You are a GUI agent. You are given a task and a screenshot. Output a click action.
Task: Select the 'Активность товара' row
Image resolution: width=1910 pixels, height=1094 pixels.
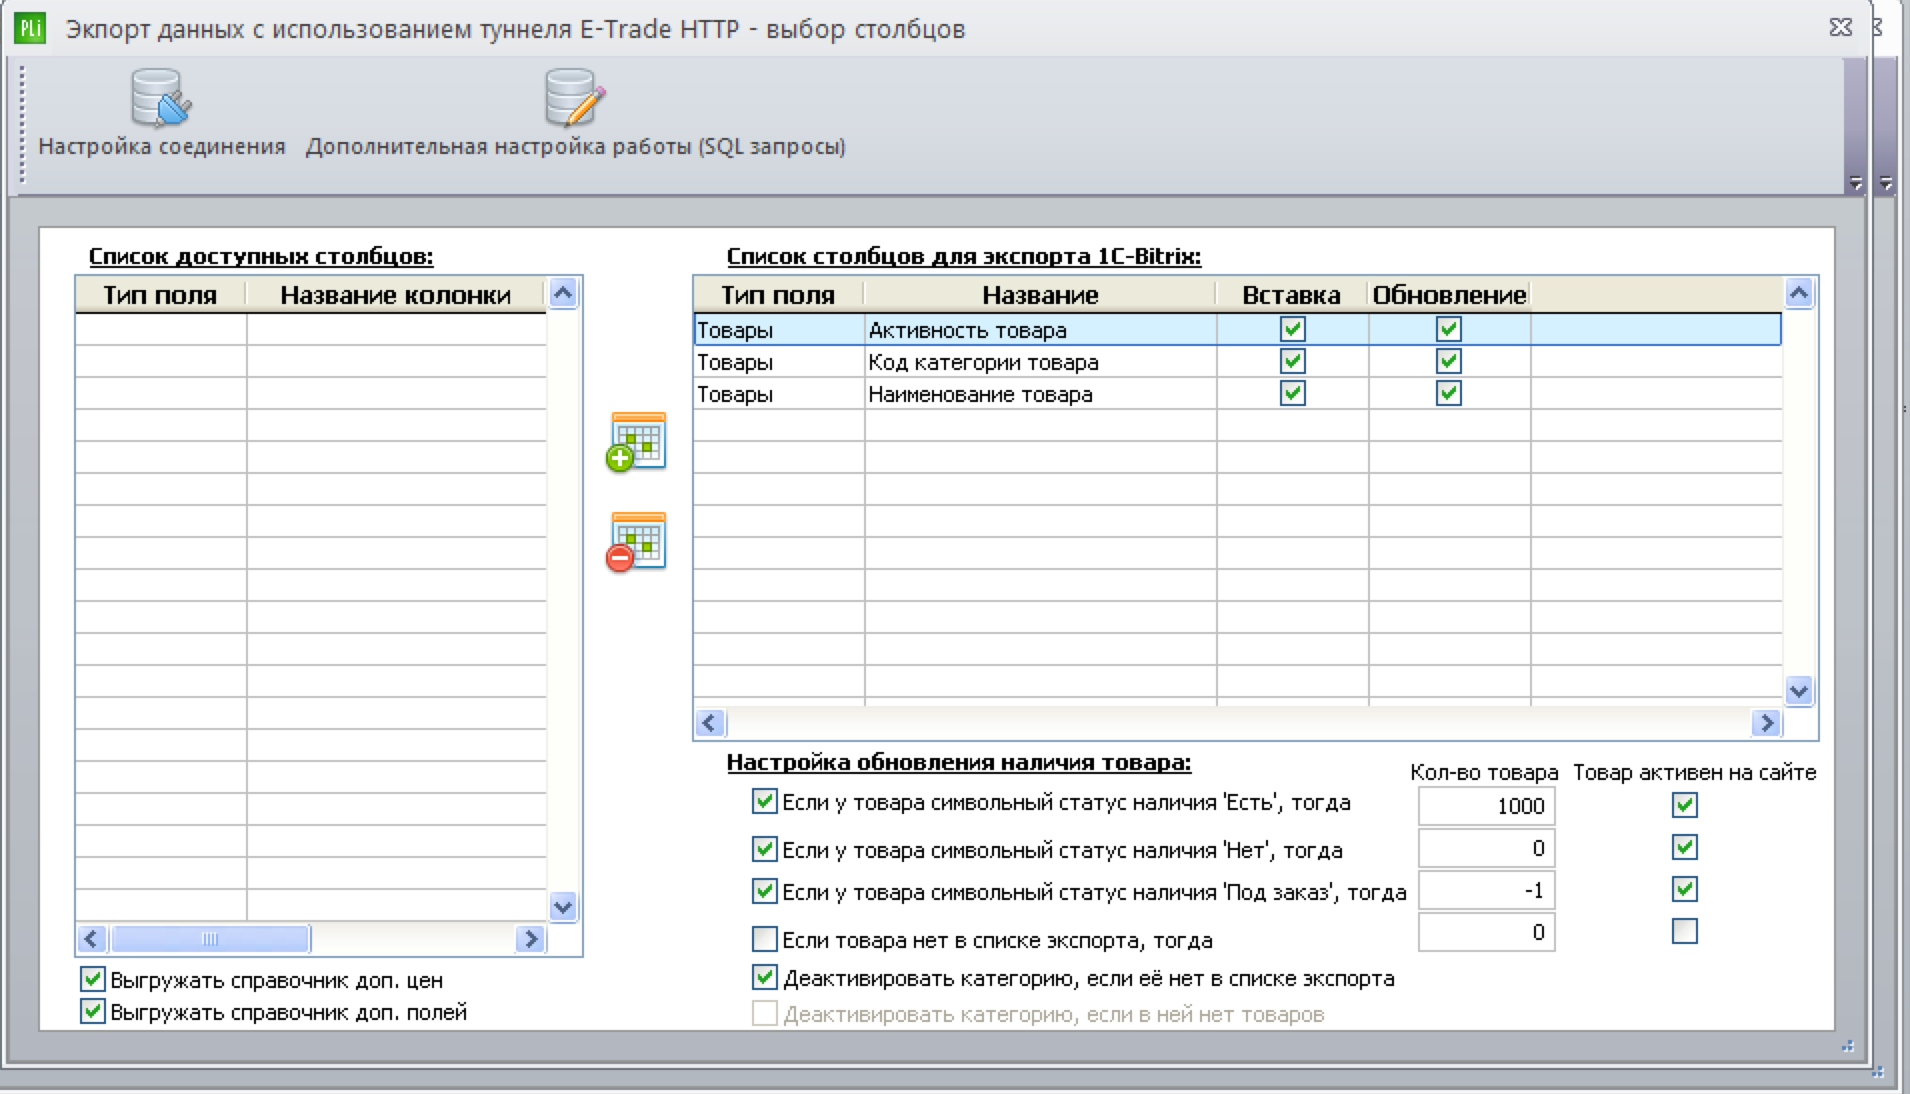(1238, 329)
